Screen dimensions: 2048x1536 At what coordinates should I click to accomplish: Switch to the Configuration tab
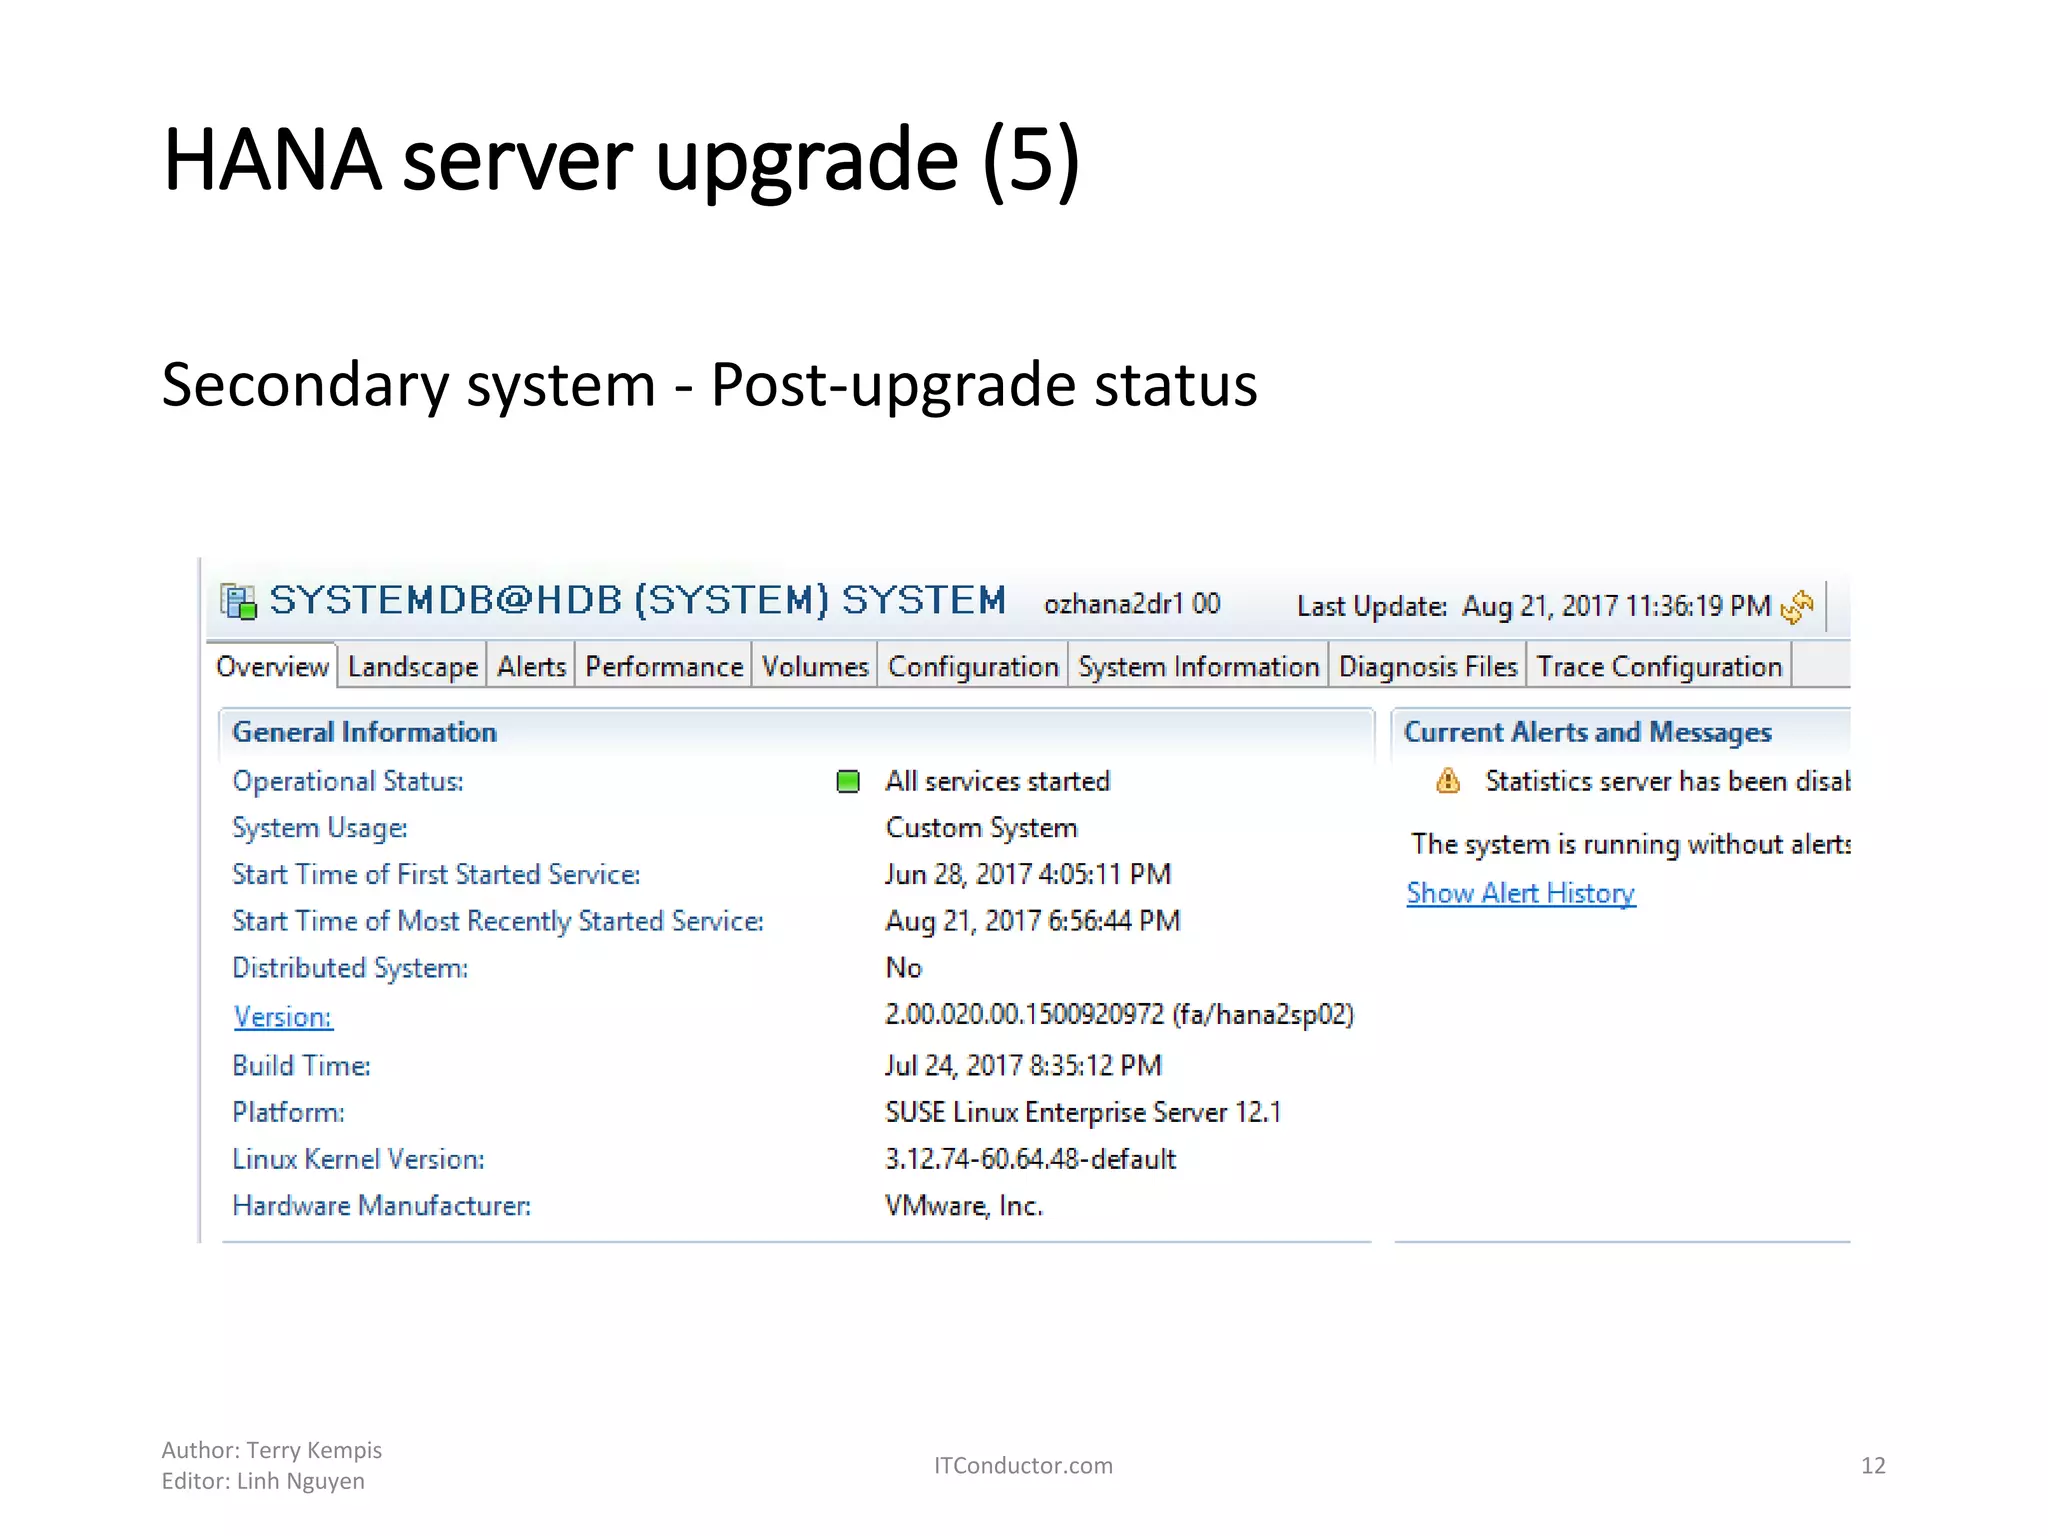pyautogui.click(x=973, y=667)
